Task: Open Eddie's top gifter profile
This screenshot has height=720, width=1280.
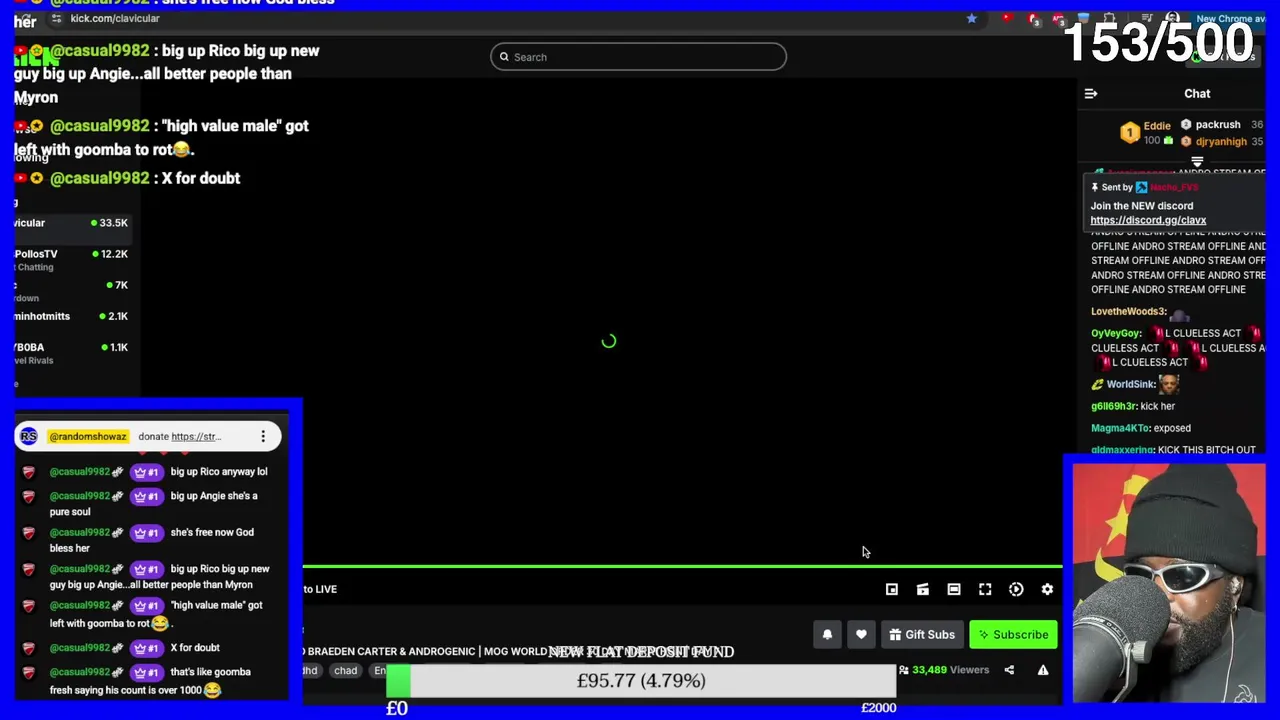Action: coord(1146,132)
